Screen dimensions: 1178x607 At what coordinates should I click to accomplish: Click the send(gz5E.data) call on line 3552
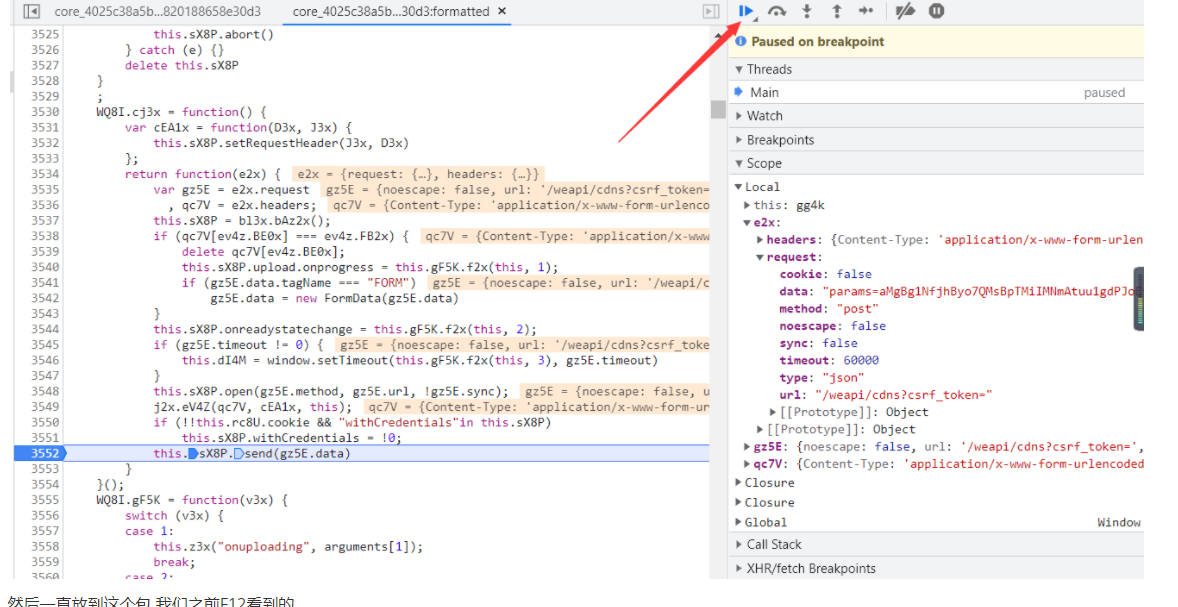[298, 453]
